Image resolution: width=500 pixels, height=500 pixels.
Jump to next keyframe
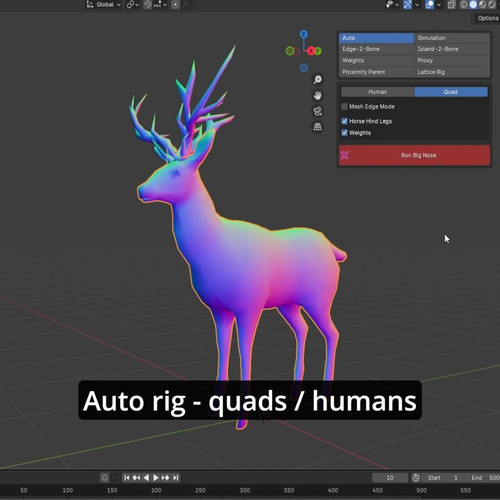click(166, 478)
